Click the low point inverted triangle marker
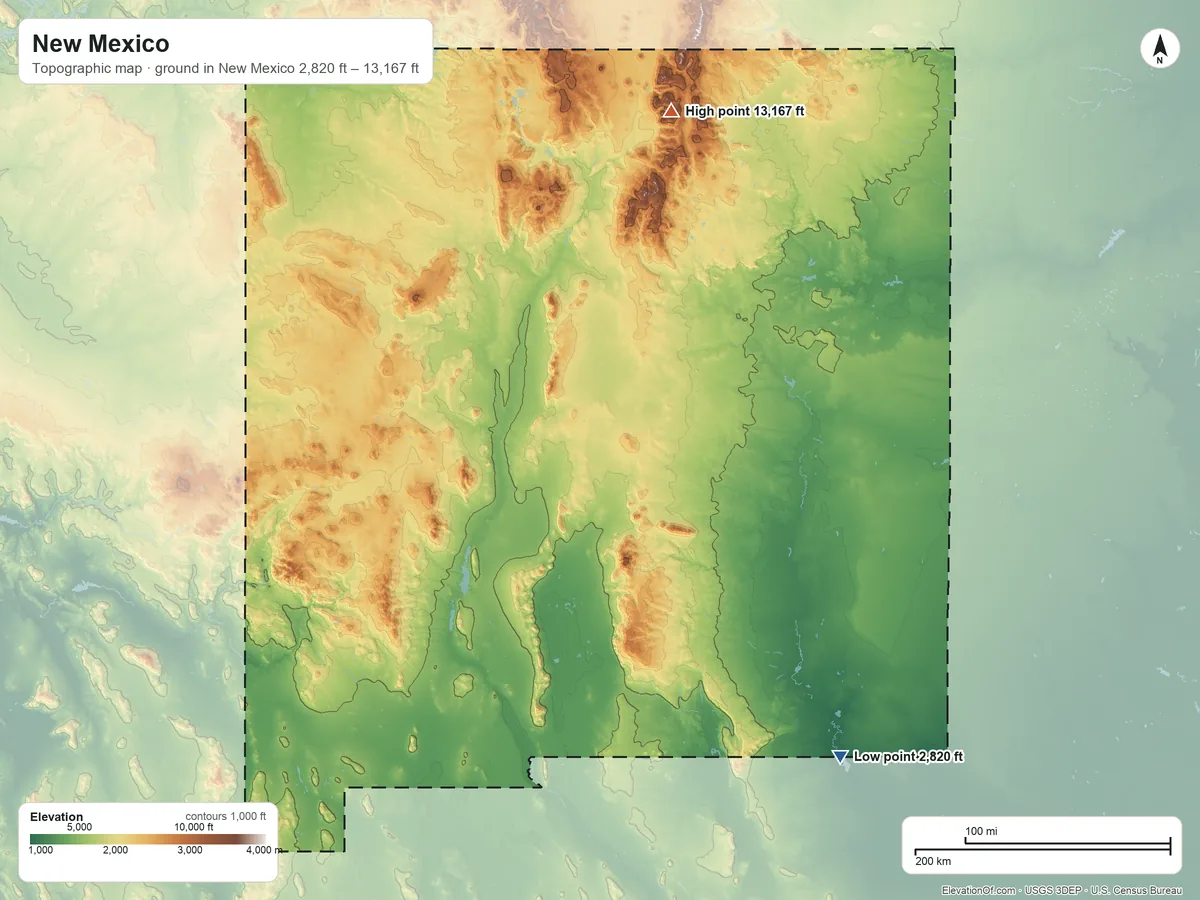 click(x=840, y=757)
